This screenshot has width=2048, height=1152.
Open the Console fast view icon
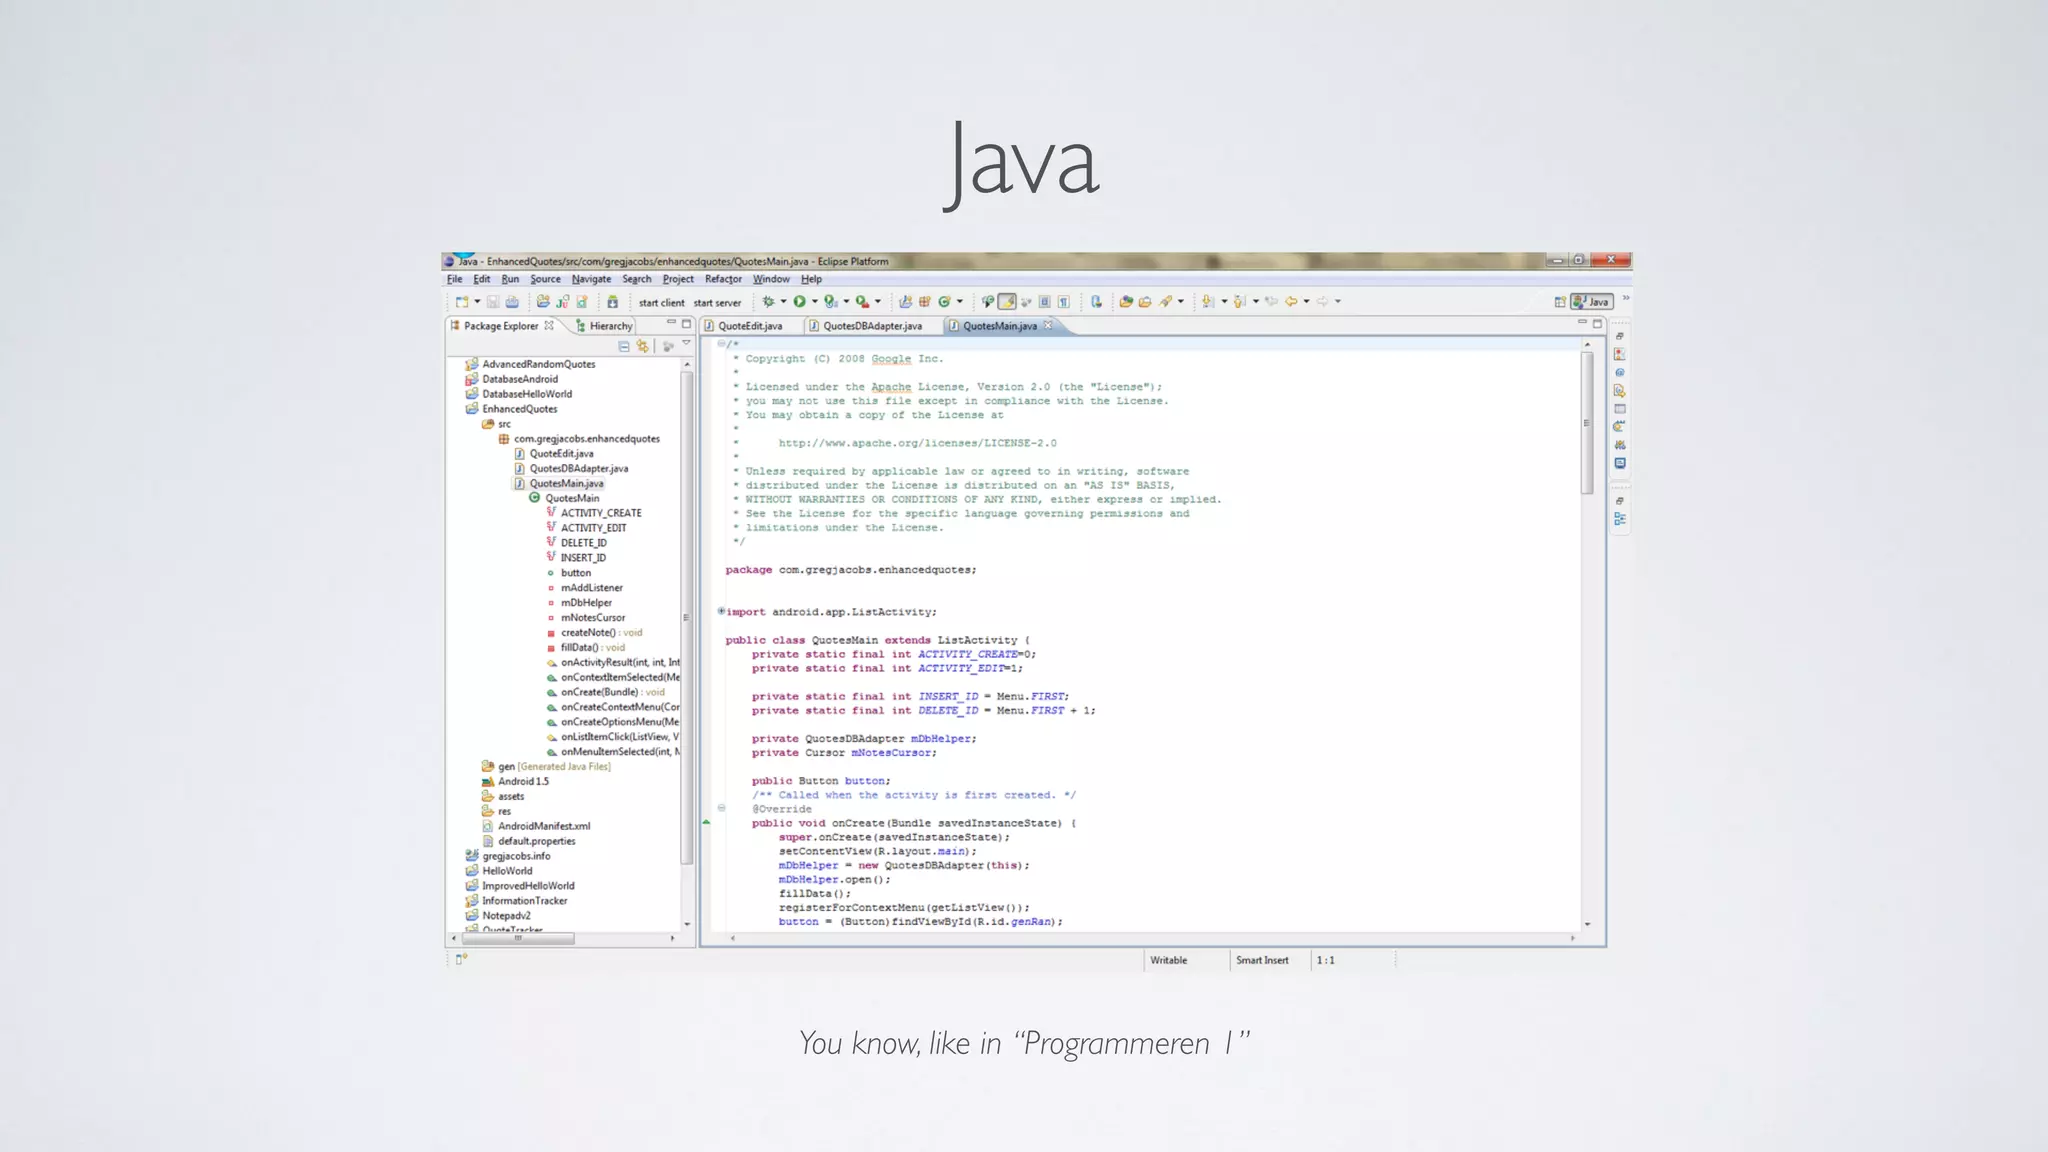point(1620,463)
